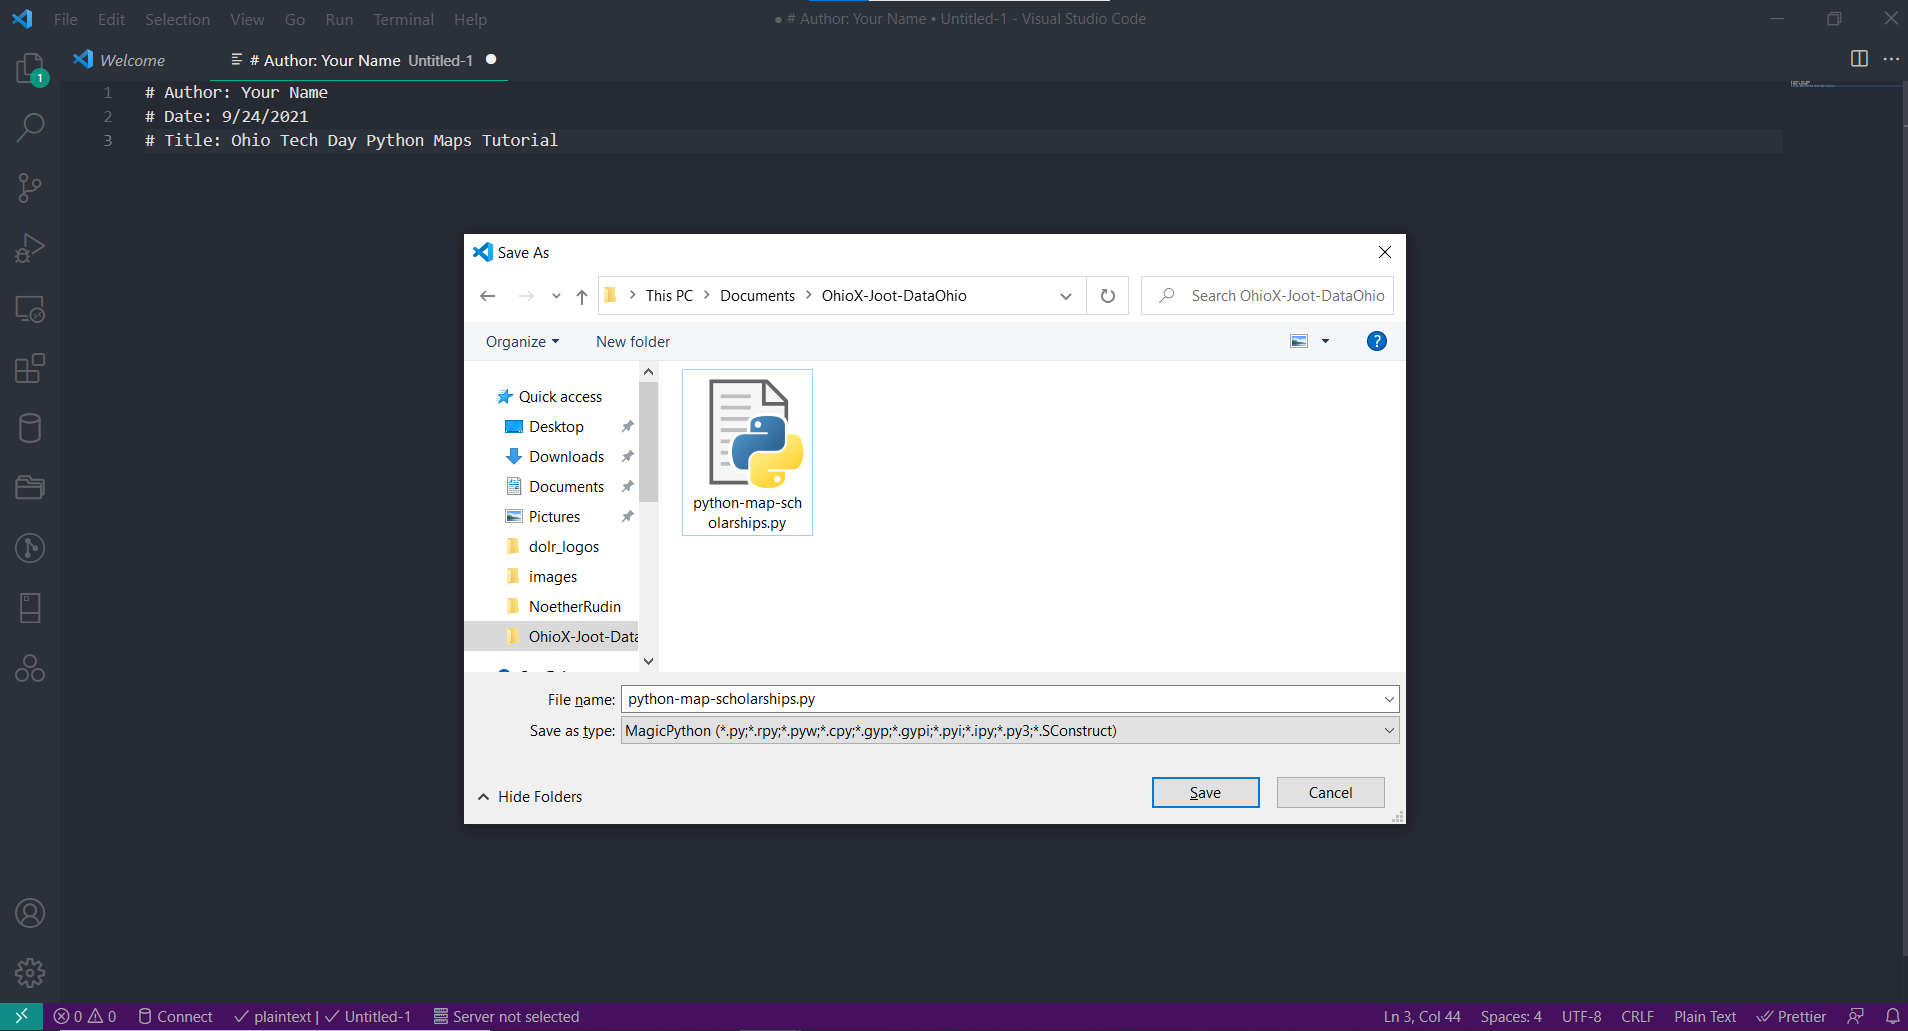Click This PC in the address path
The image size is (1908, 1031).
(669, 296)
